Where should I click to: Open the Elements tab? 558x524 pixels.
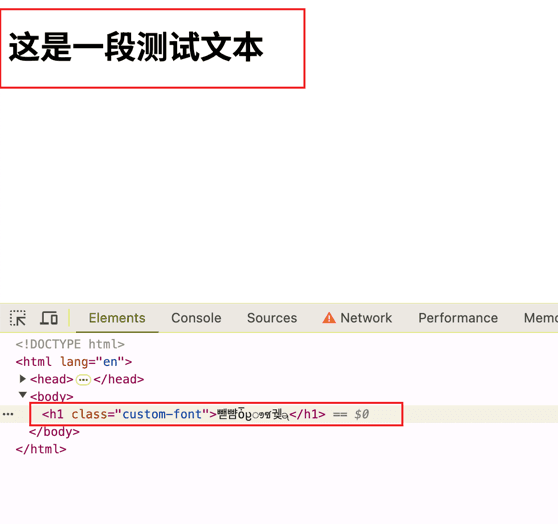coord(117,318)
